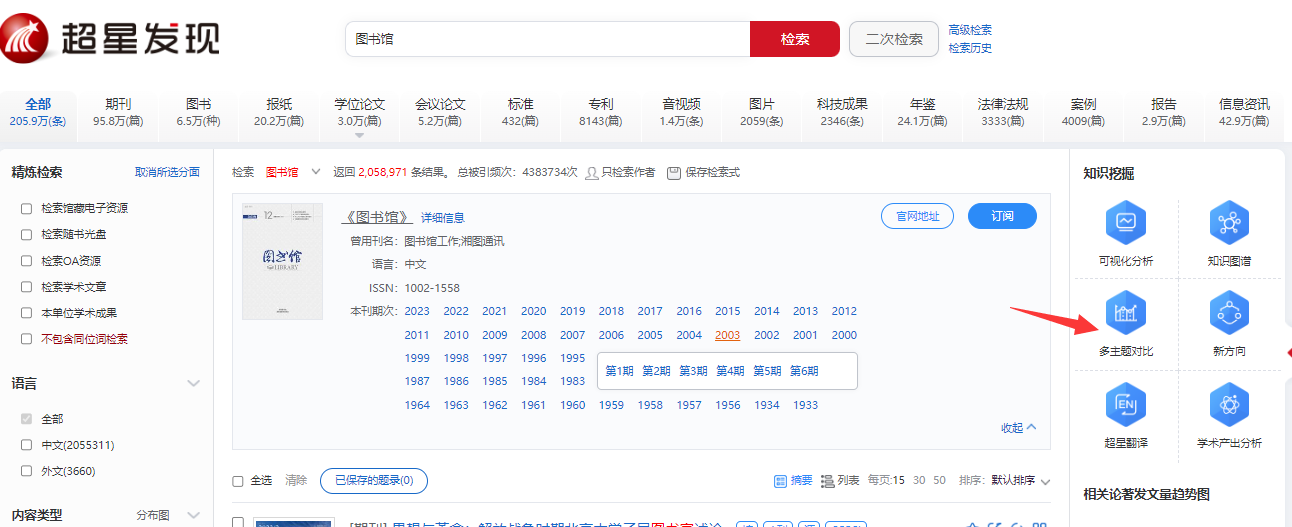Viewport: 1292px width, 527px height.
Task: Open the 超星翻译 translation icon
Action: 1125,405
